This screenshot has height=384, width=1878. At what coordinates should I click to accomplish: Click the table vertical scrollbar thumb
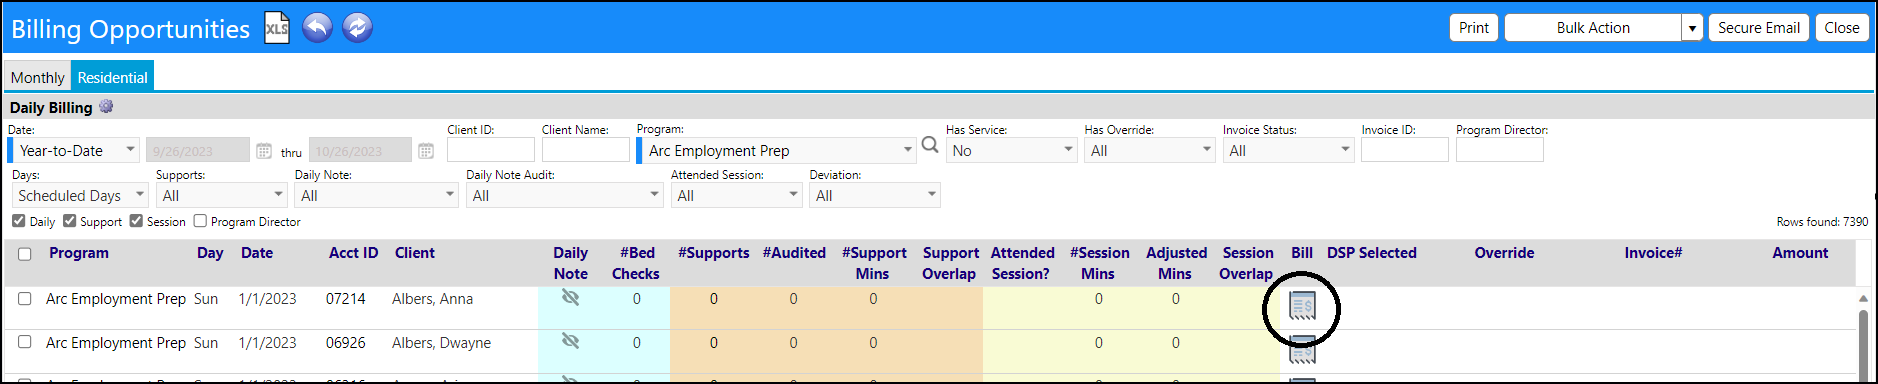pyautogui.click(x=1863, y=345)
